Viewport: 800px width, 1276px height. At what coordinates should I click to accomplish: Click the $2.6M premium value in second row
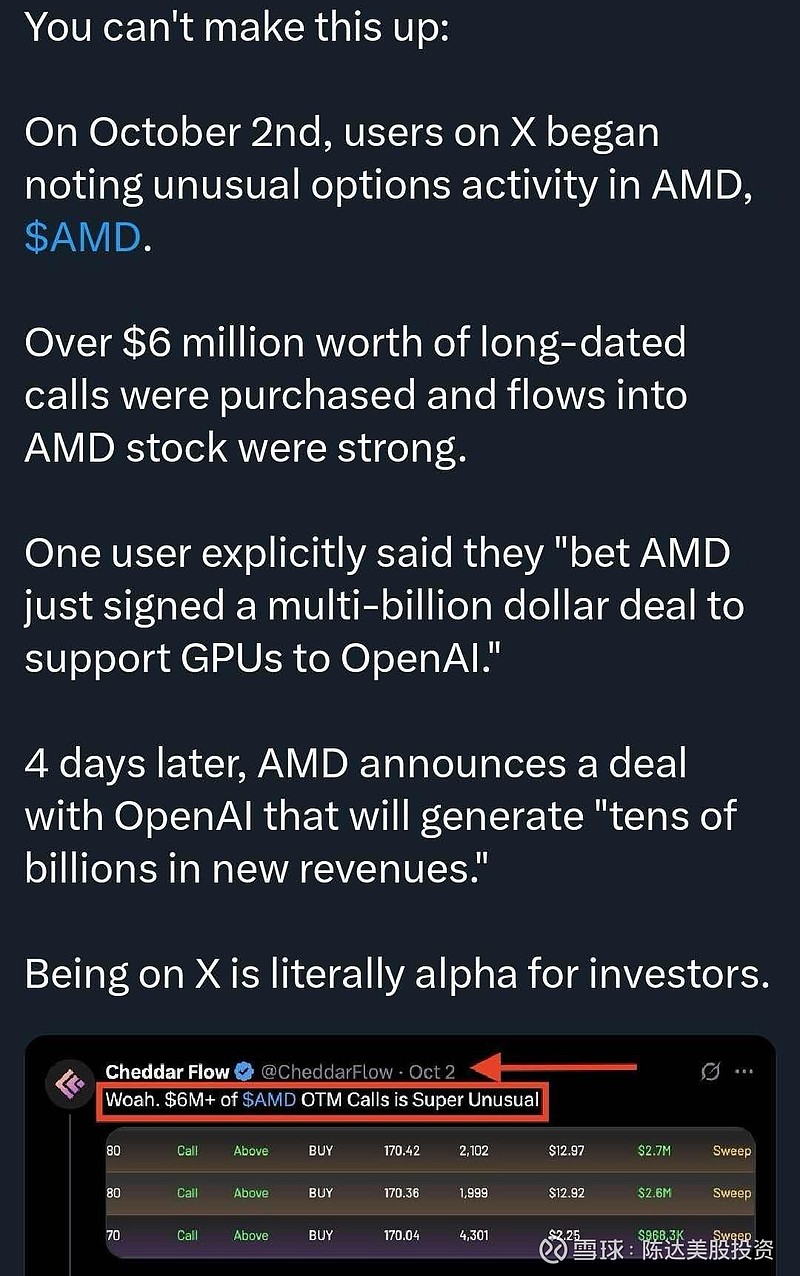click(655, 1193)
